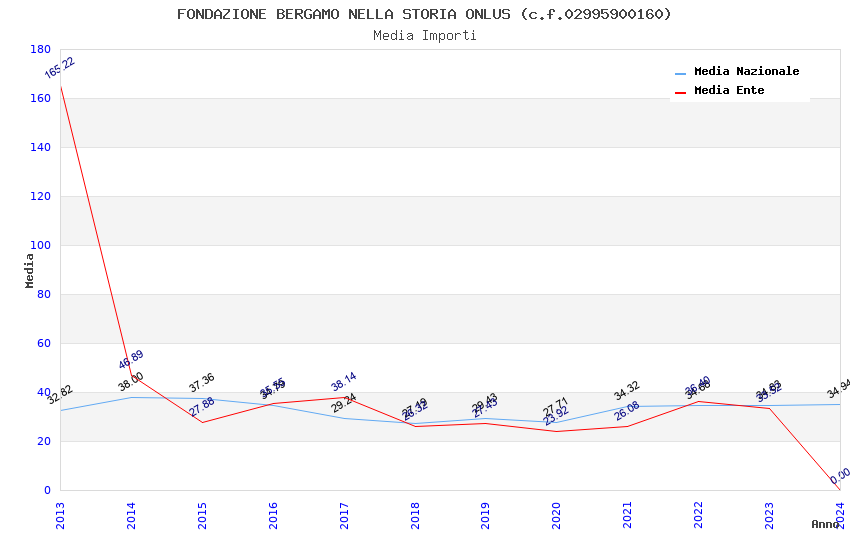Click the 2015 year label

(202, 515)
